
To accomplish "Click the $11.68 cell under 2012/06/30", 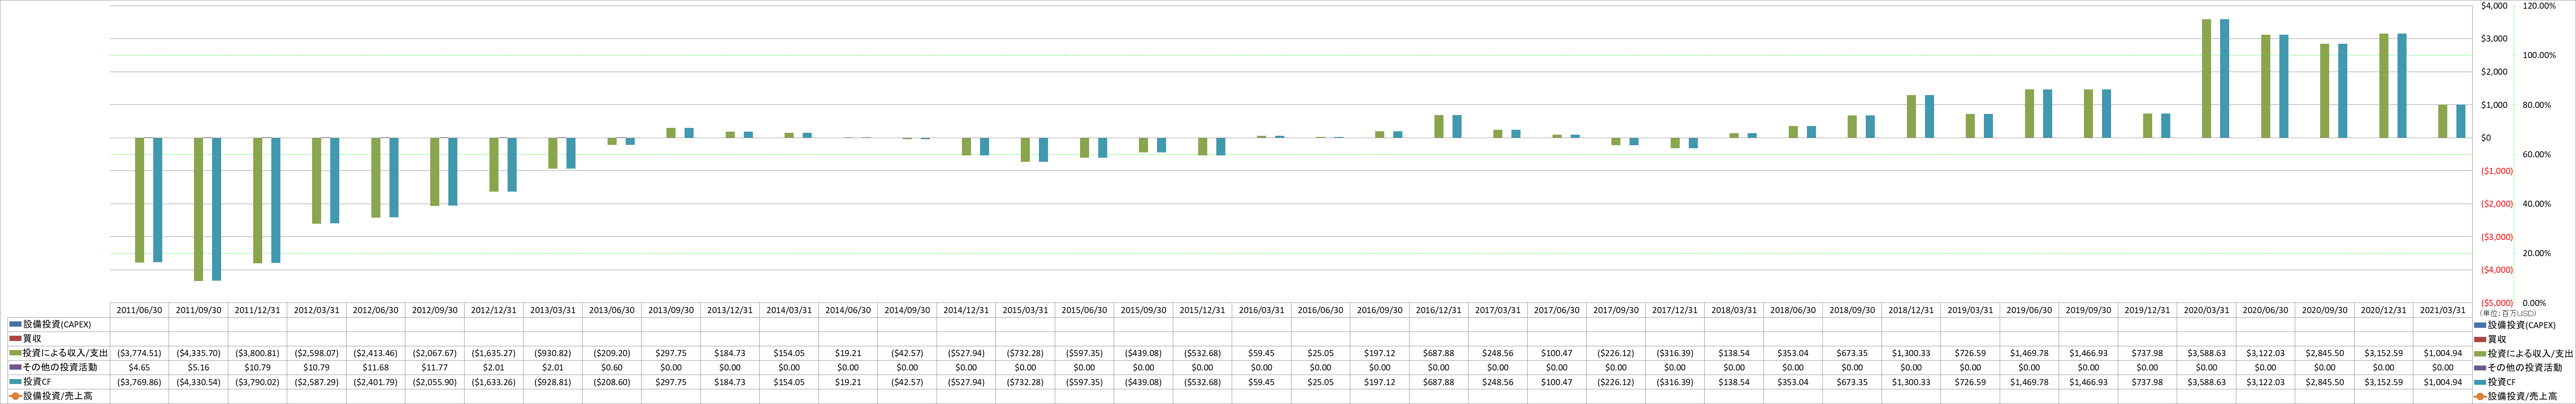I will click(x=375, y=367).
